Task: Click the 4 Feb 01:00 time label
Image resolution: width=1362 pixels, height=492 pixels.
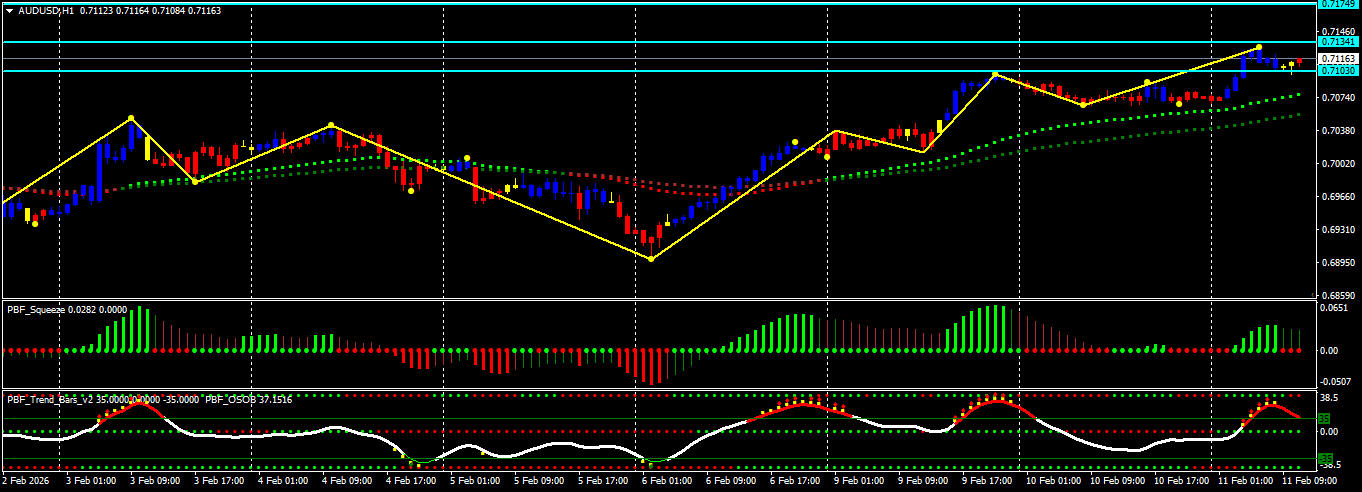Action: pyautogui.click(x=284, y=481)
